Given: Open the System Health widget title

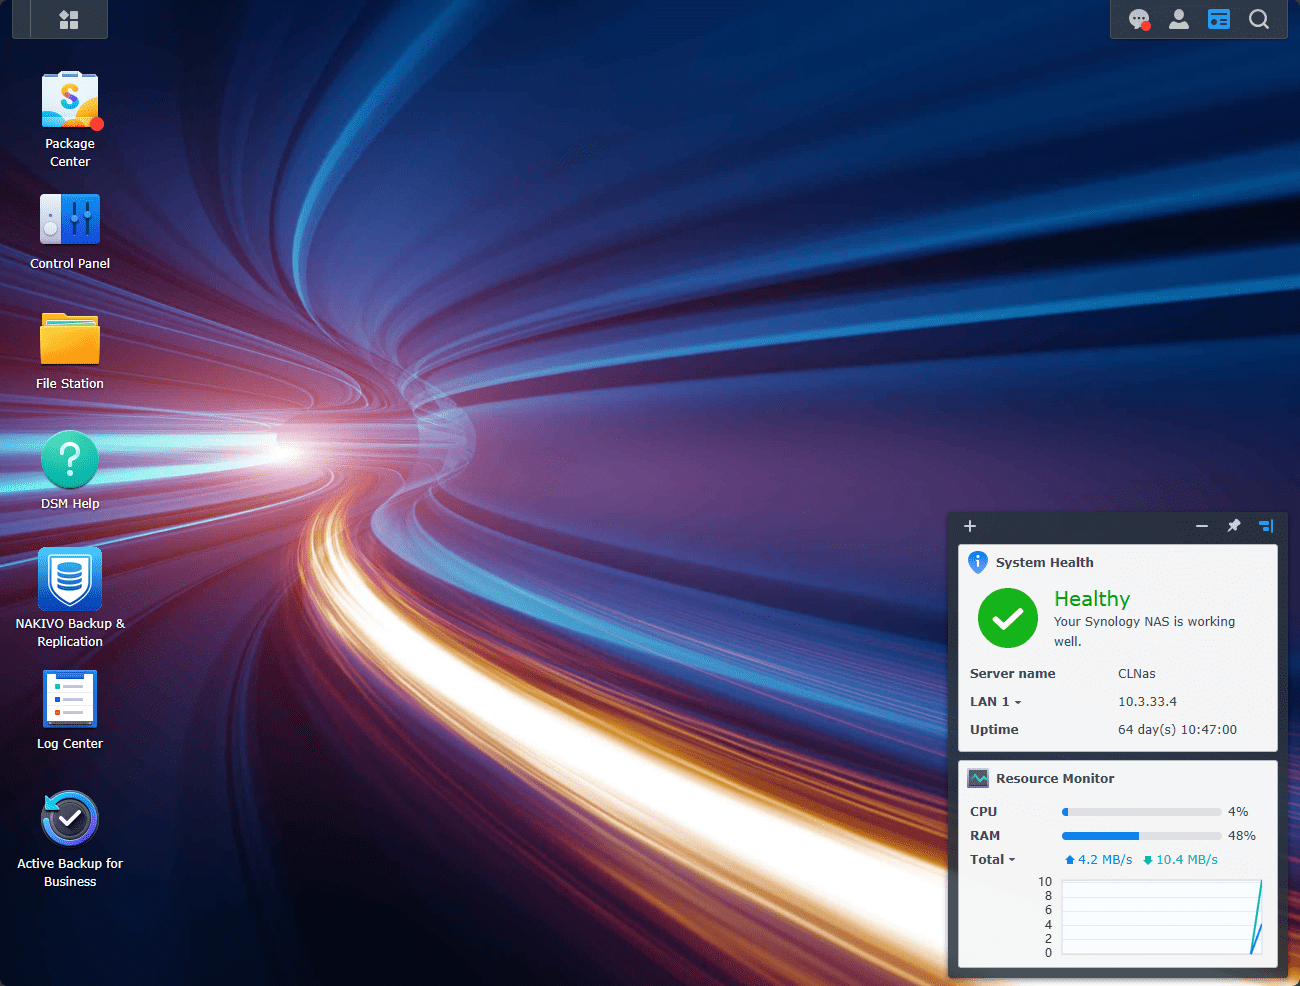Looking at the screenshot, I should 1045,563.
